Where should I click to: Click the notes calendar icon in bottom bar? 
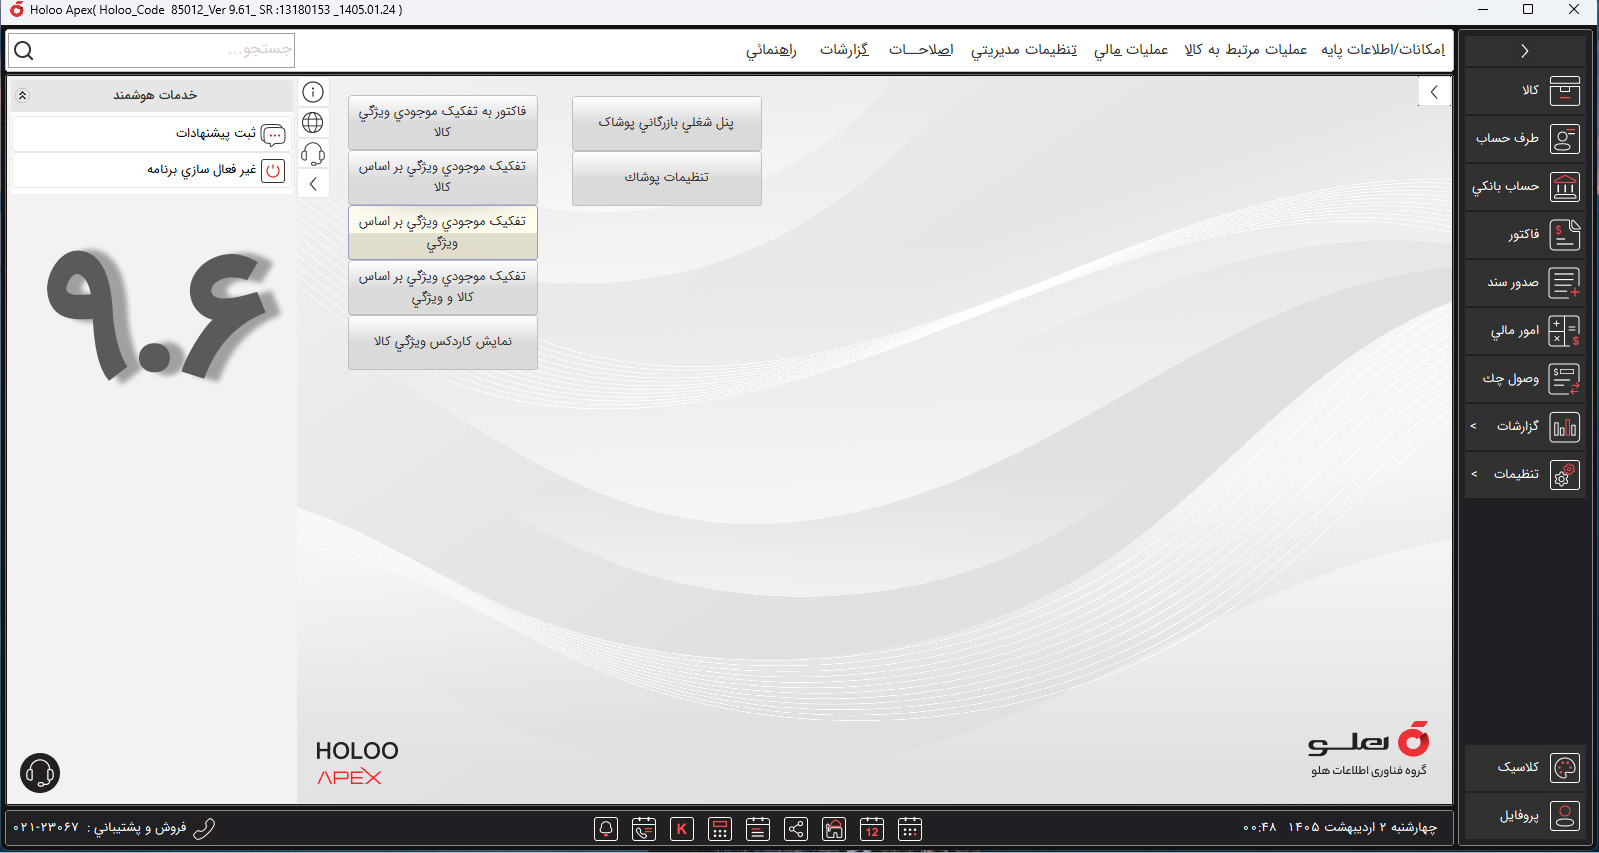pos(758,829)
